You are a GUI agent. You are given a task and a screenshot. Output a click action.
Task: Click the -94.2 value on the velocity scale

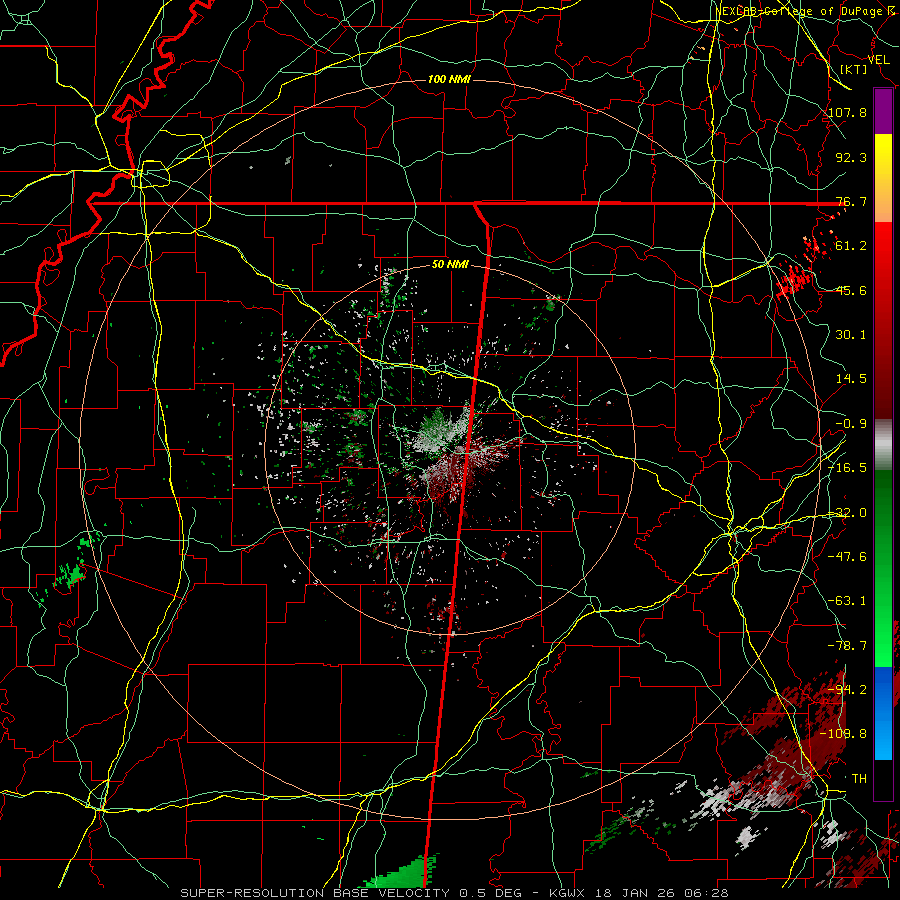point(847,690)
